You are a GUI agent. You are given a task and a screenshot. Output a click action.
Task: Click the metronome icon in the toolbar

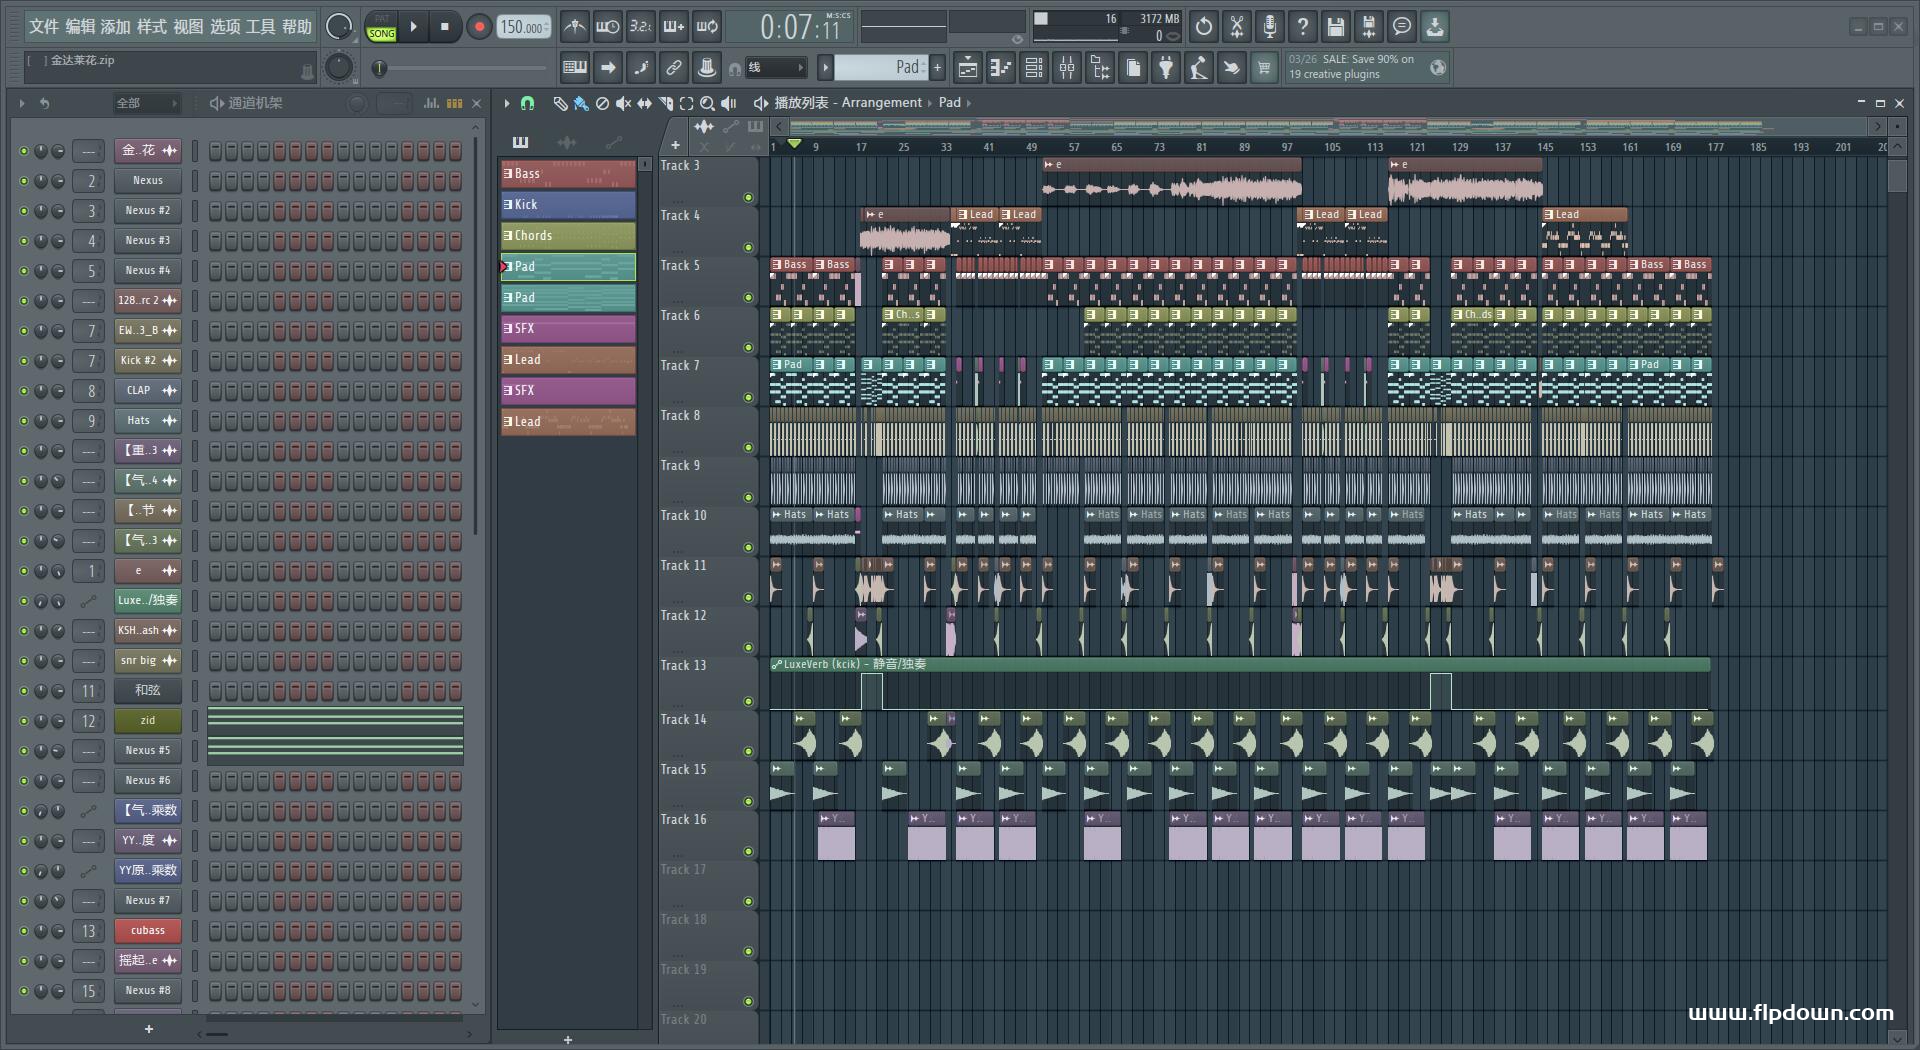[x=574, y=27]
